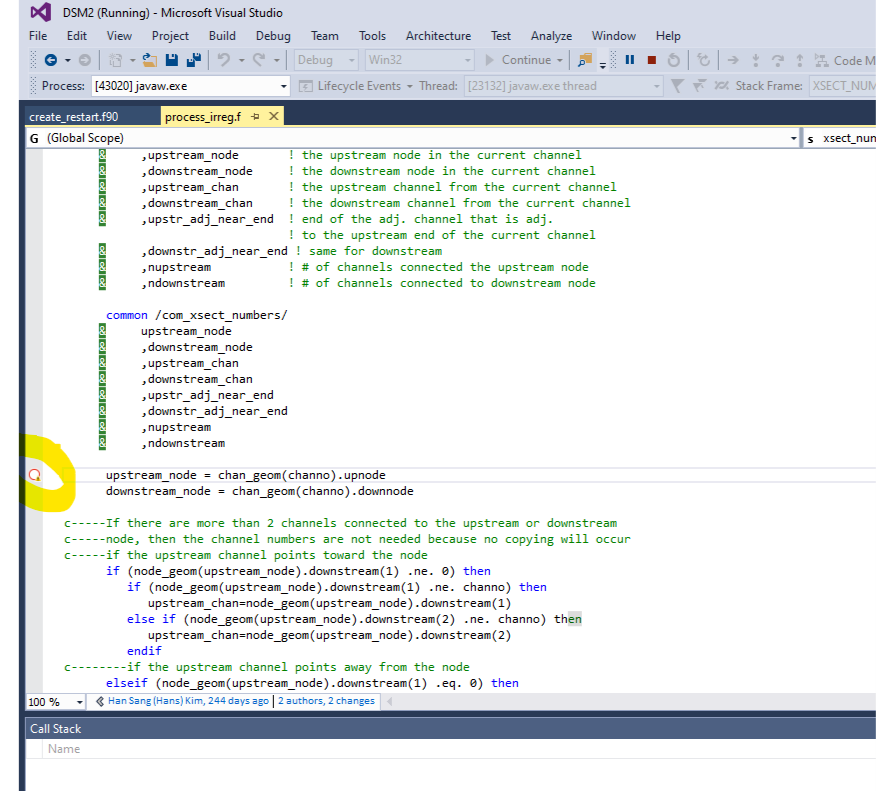876x791 pixels.
Task: Click the Step Out icon
Action: click(x=799, y=60)
